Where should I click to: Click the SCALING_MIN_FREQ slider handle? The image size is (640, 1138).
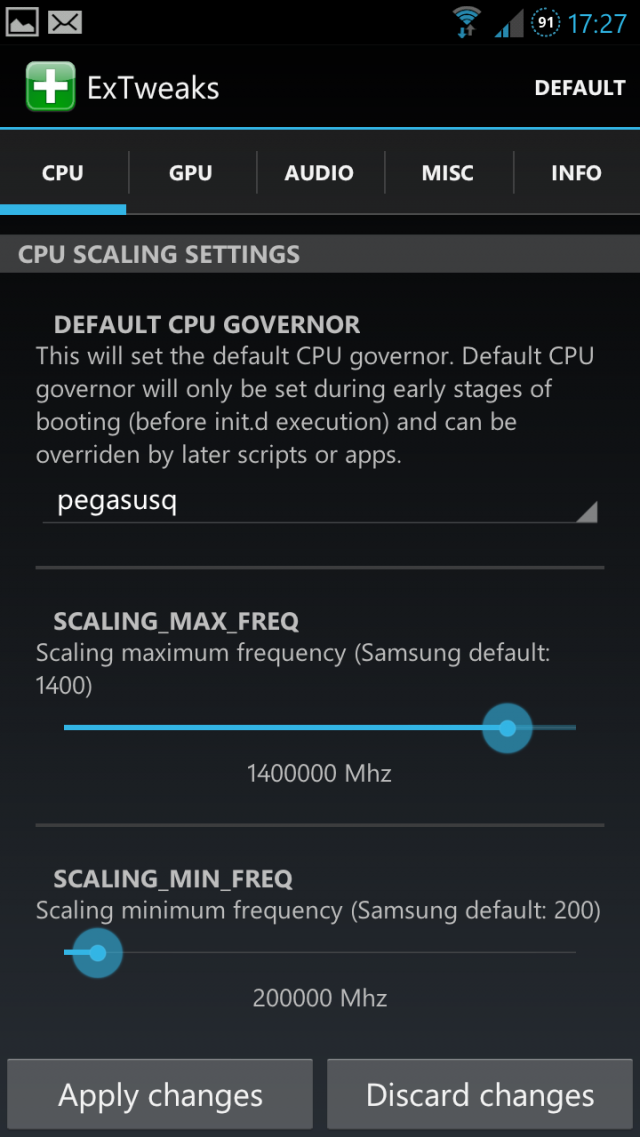(x=97, y=953)
